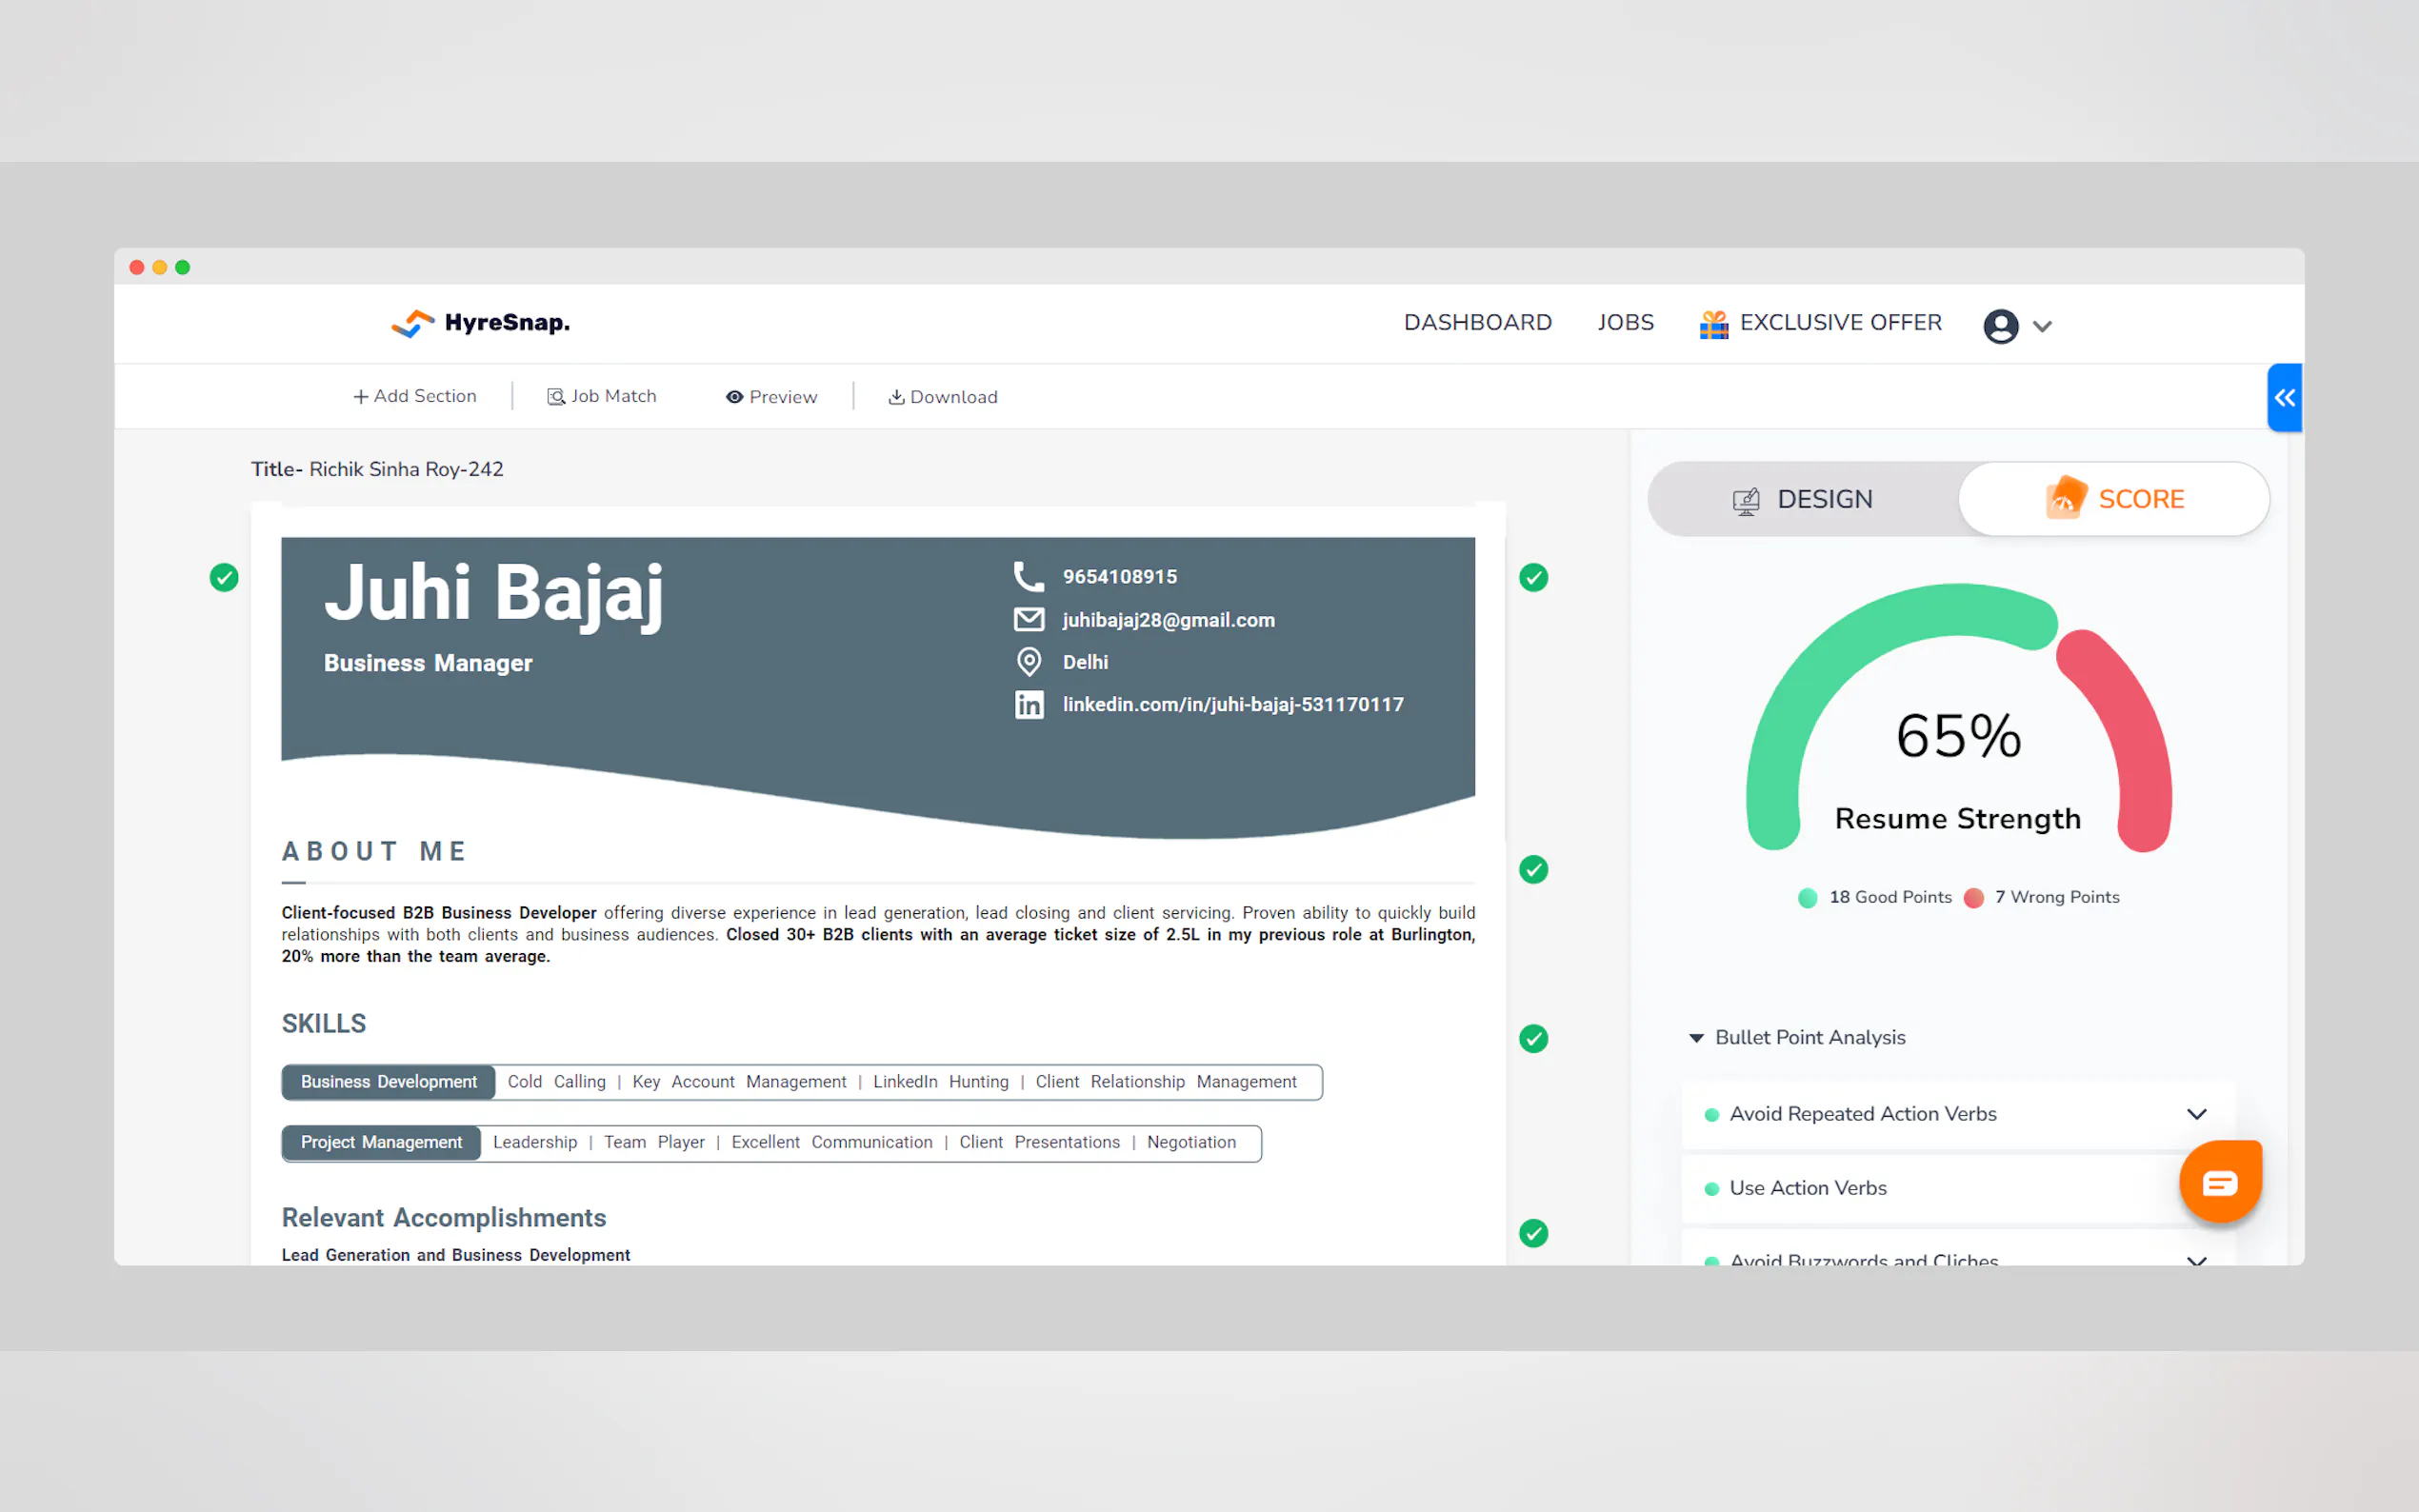Click the orange chat bubble button
Image resolution: width=2419 pixels, height=1512 pixels.
[x=2219, y=1183]
